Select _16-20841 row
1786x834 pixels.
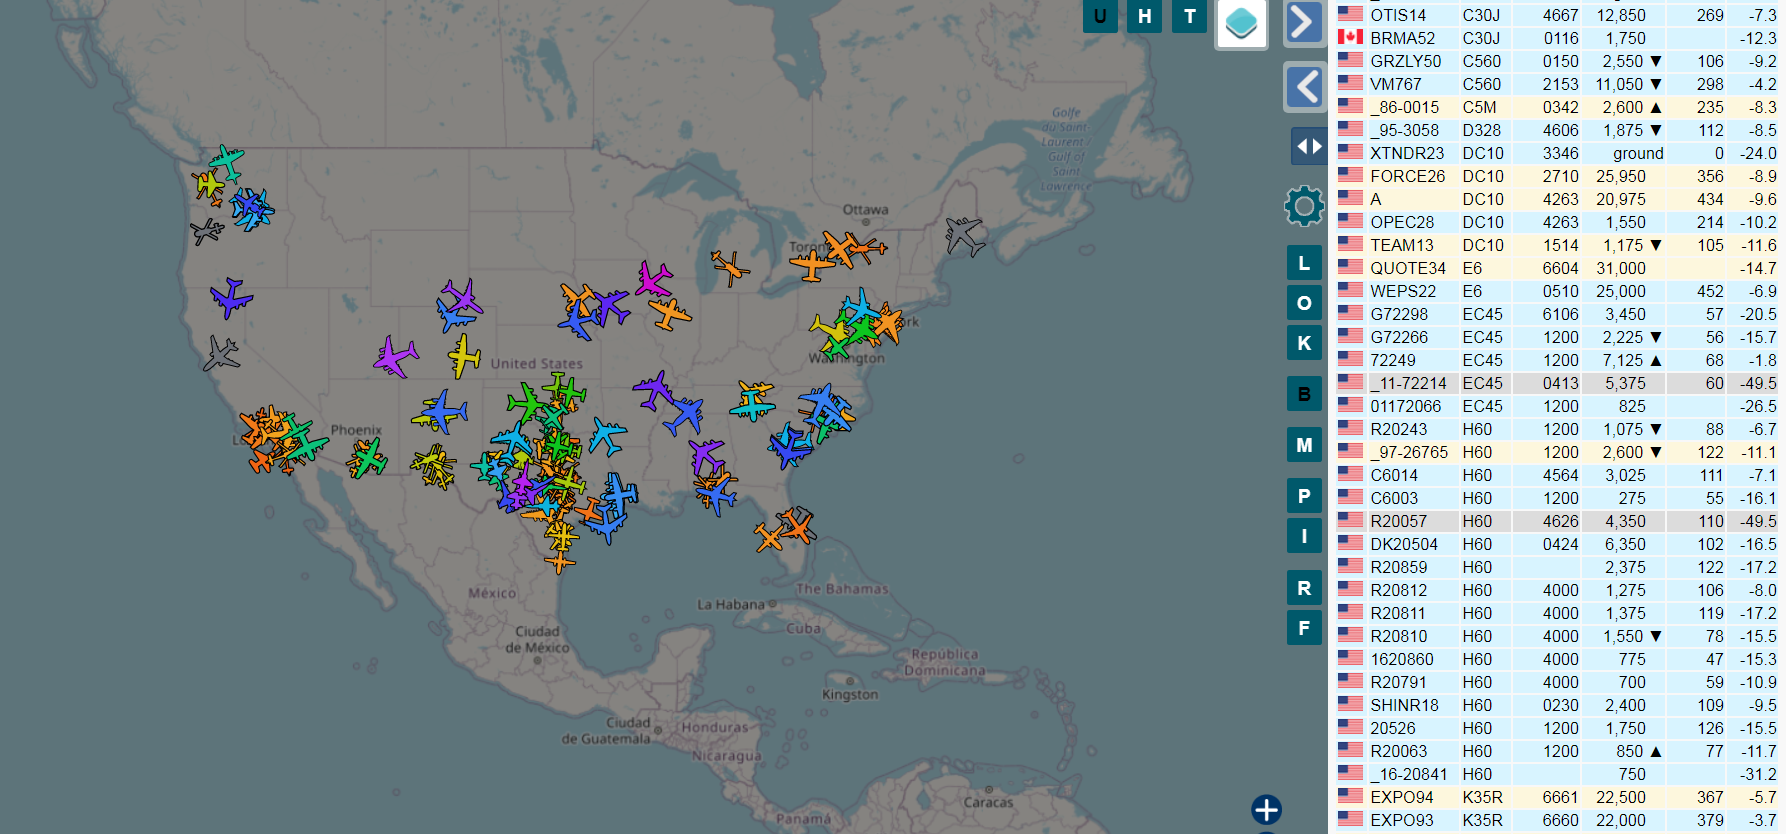tap(1557, 774)
